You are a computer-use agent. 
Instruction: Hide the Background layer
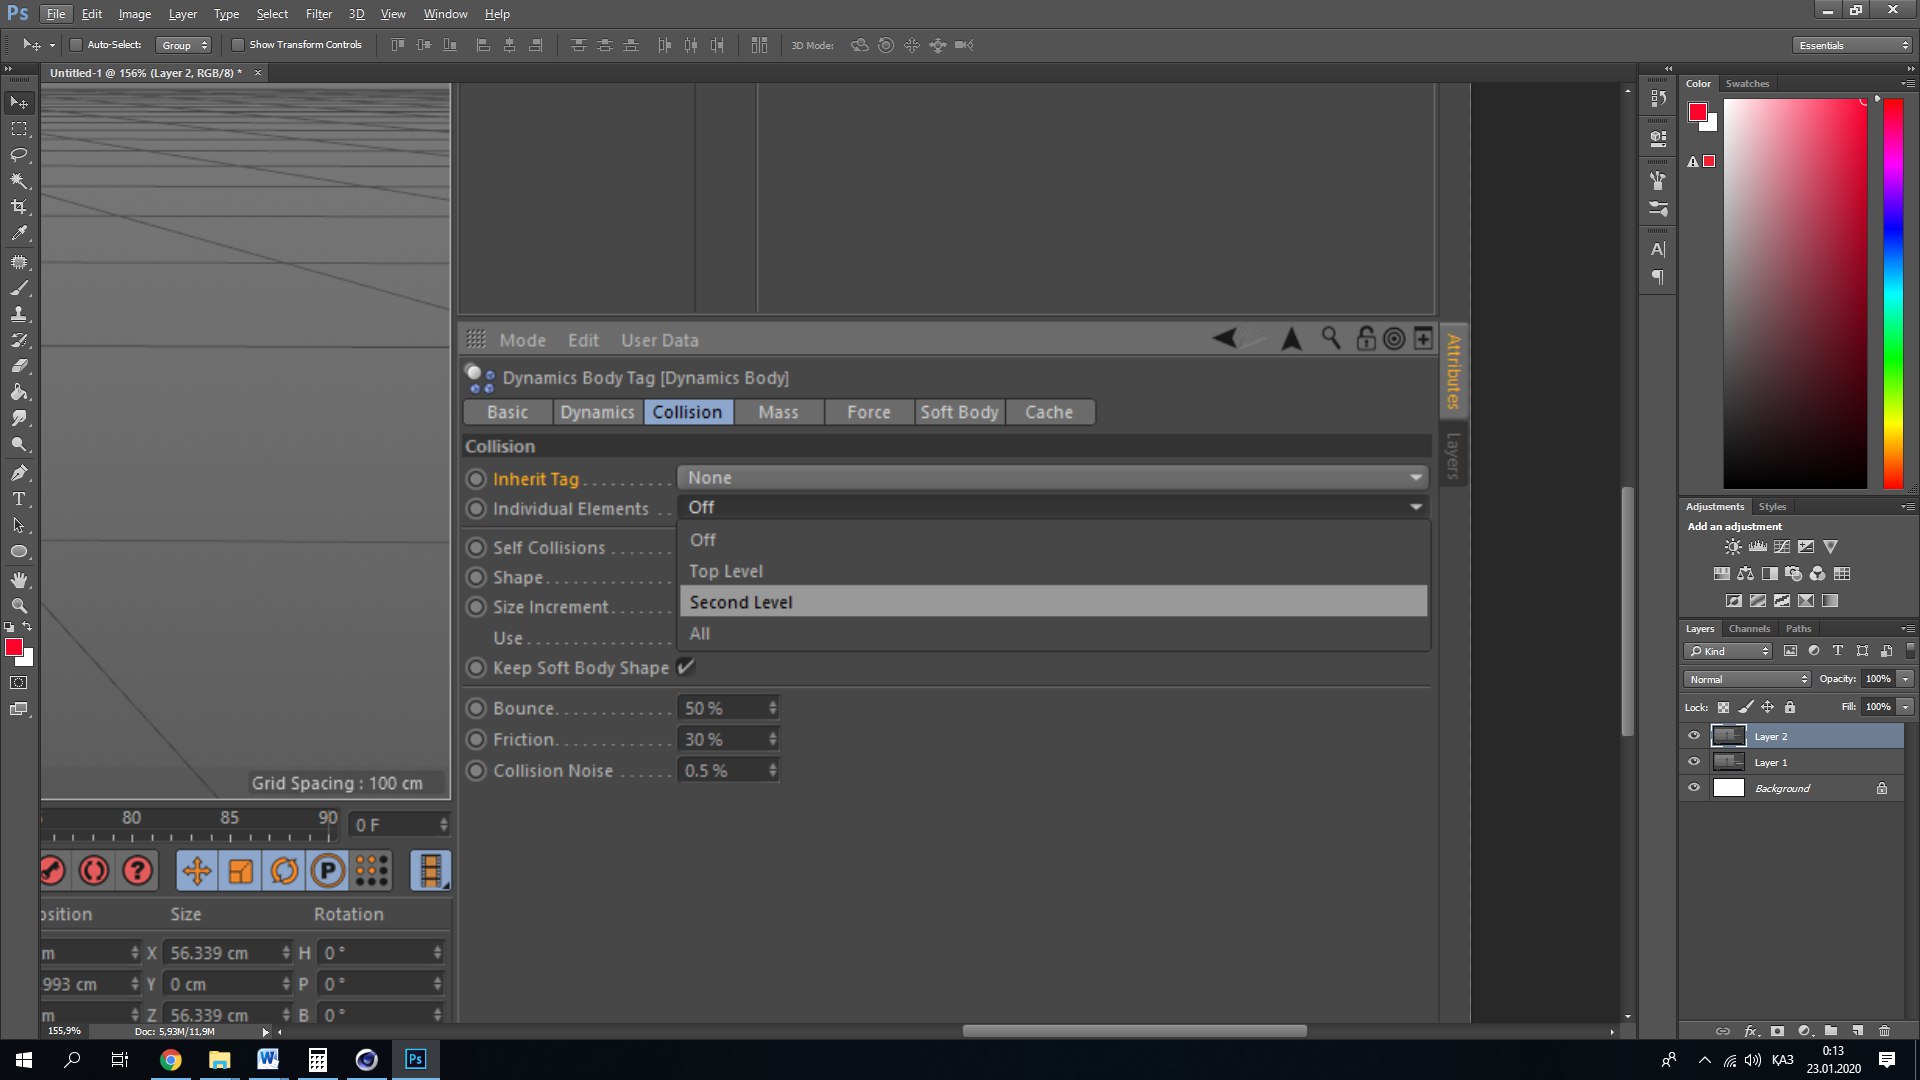[1694, 788]
